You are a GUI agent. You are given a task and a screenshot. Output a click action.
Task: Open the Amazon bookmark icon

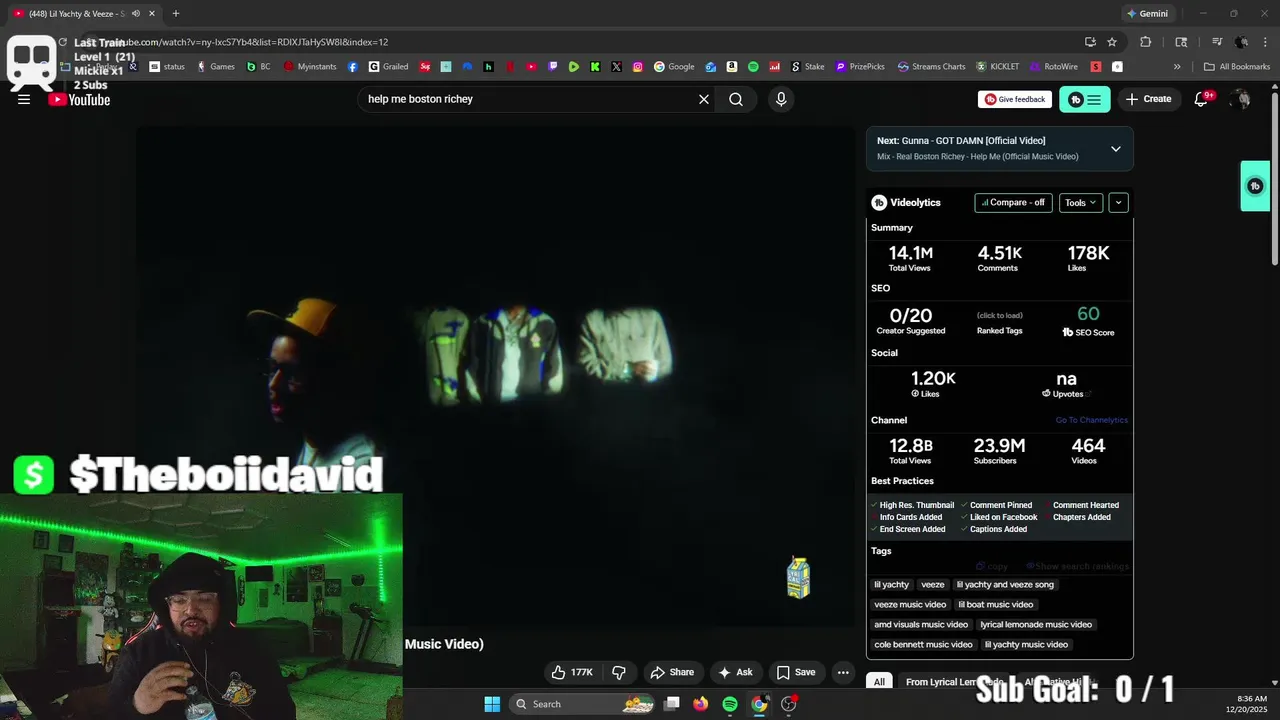pos(732,67)
